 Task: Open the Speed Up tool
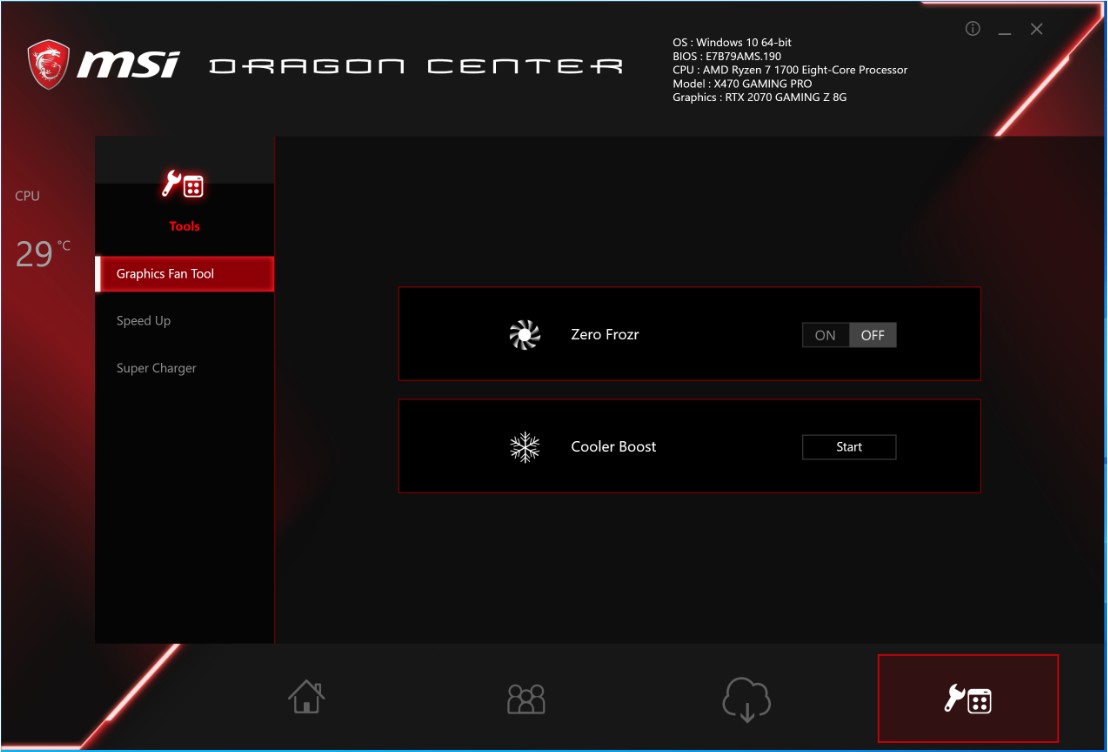143,321
